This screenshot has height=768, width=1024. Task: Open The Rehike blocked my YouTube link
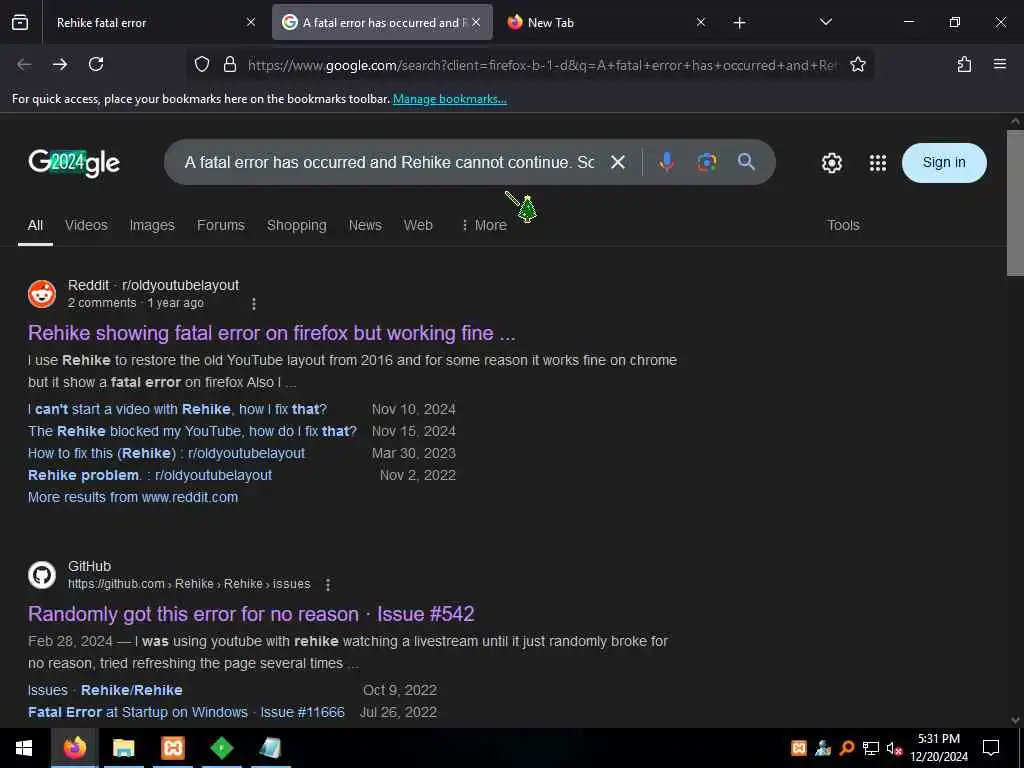click(192, 431)
